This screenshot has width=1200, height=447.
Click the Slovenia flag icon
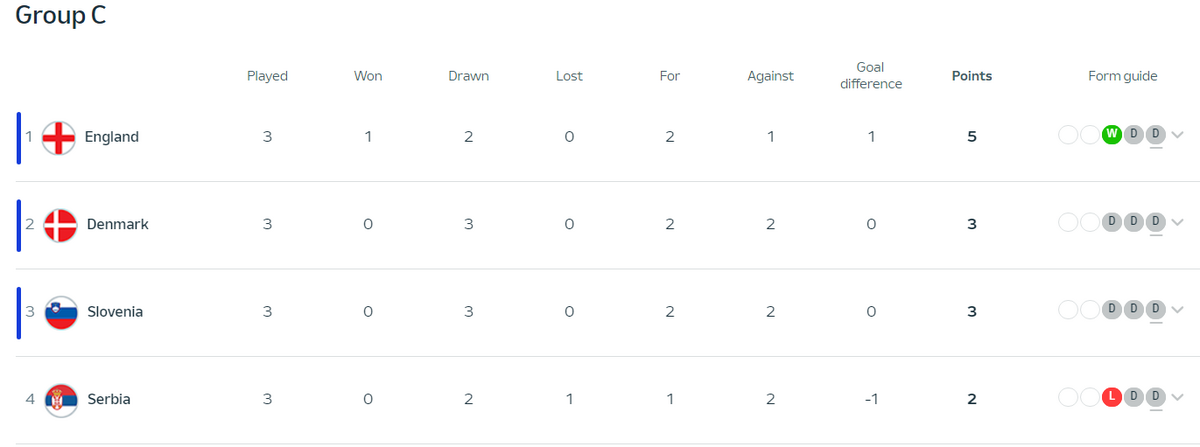tap(61, 312)
